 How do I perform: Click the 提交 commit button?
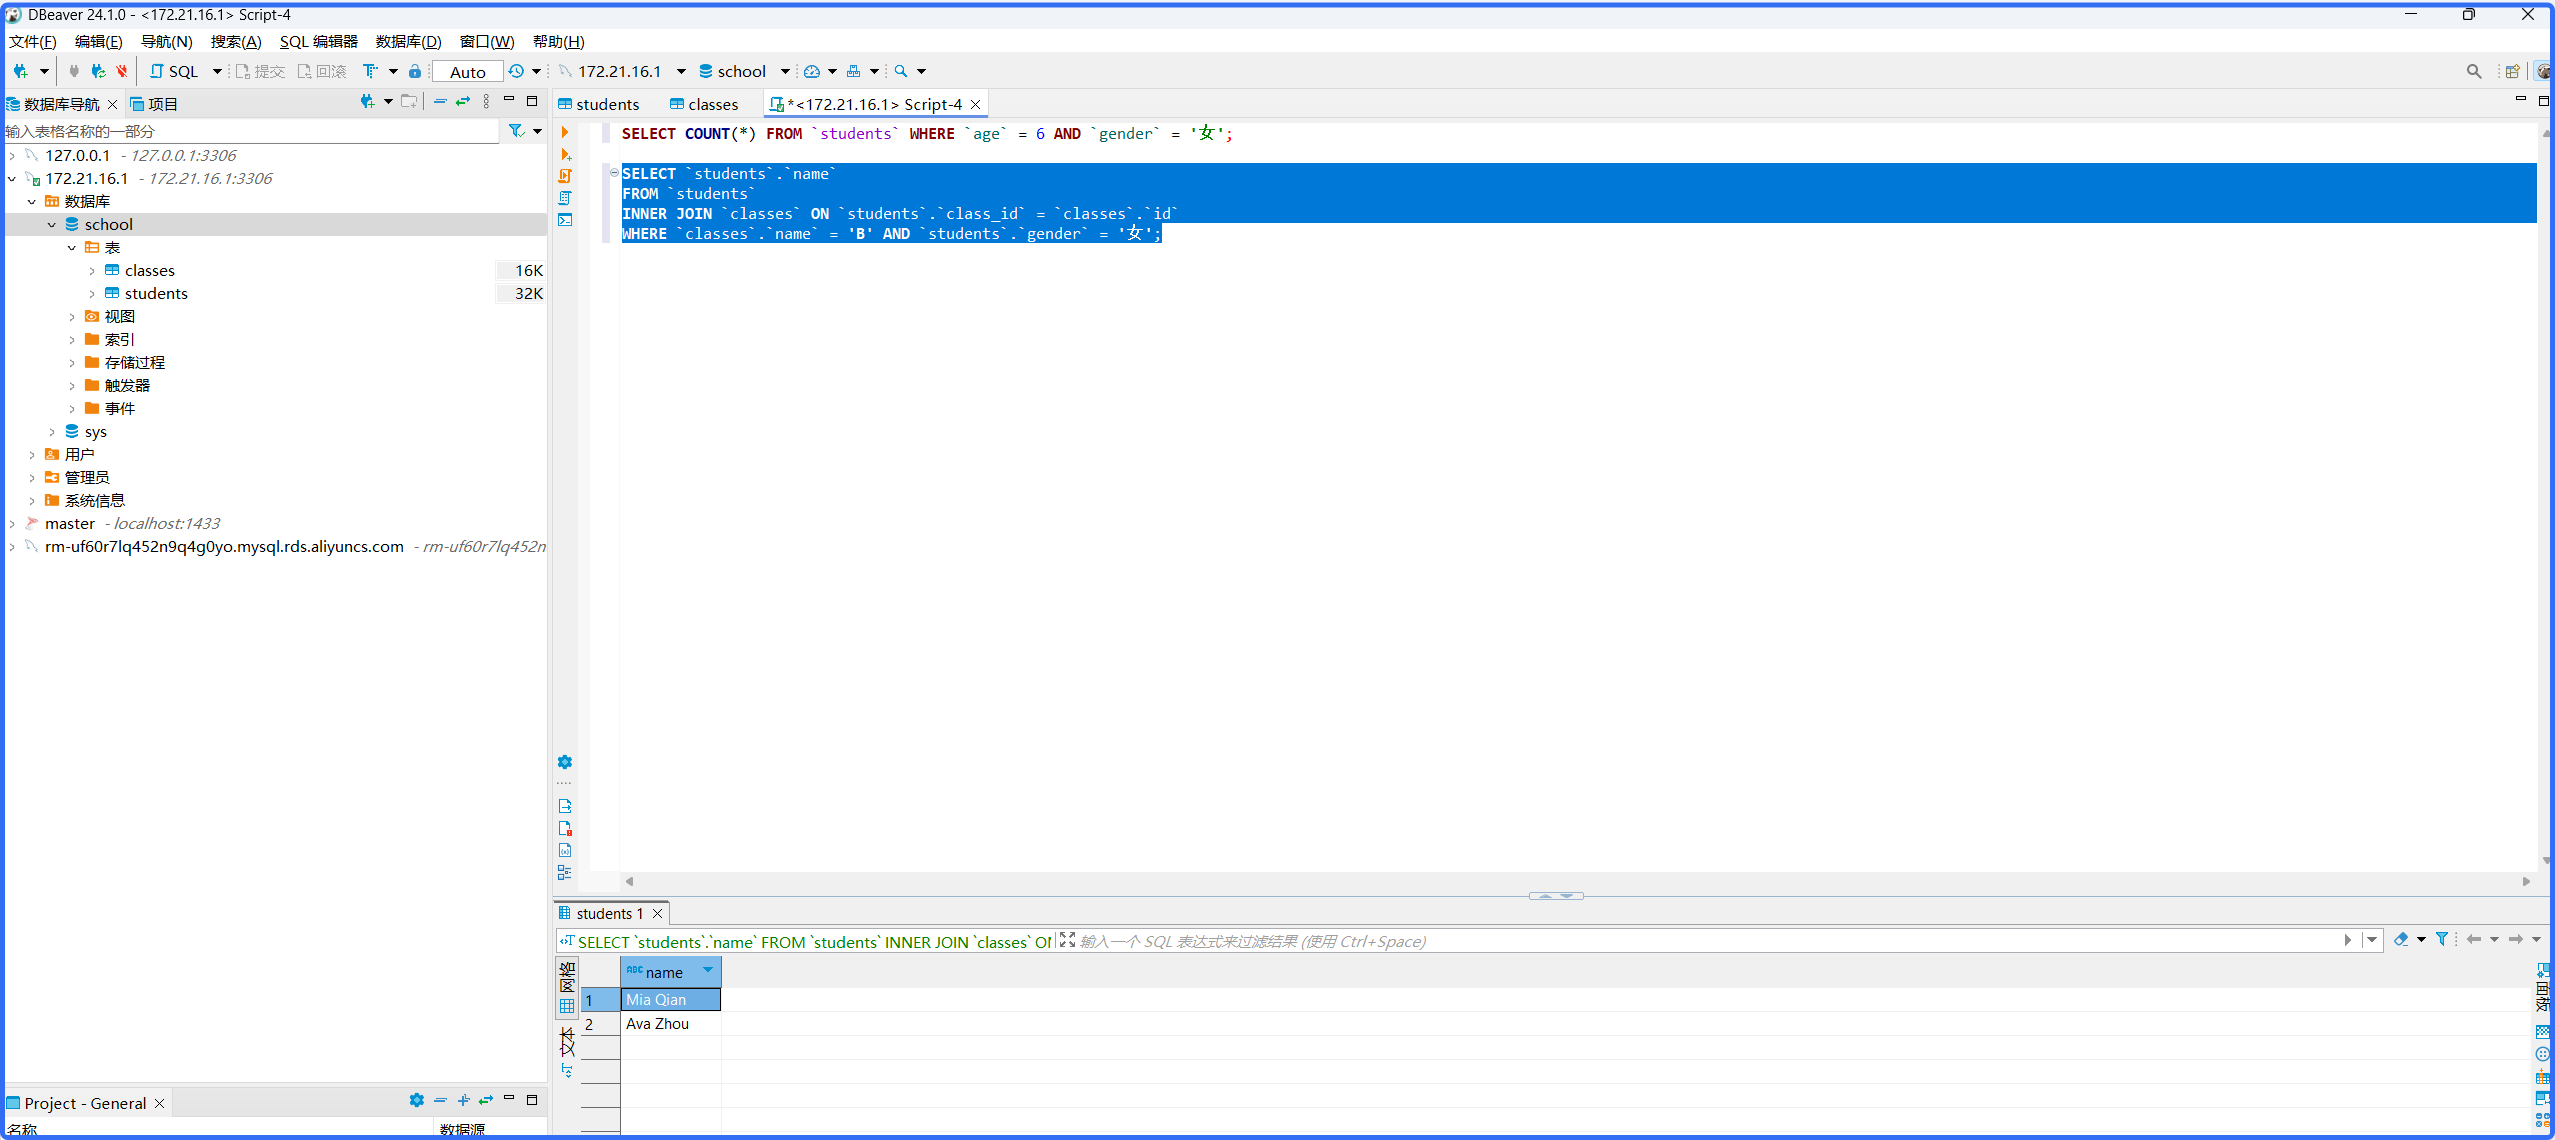click(260, 71)
